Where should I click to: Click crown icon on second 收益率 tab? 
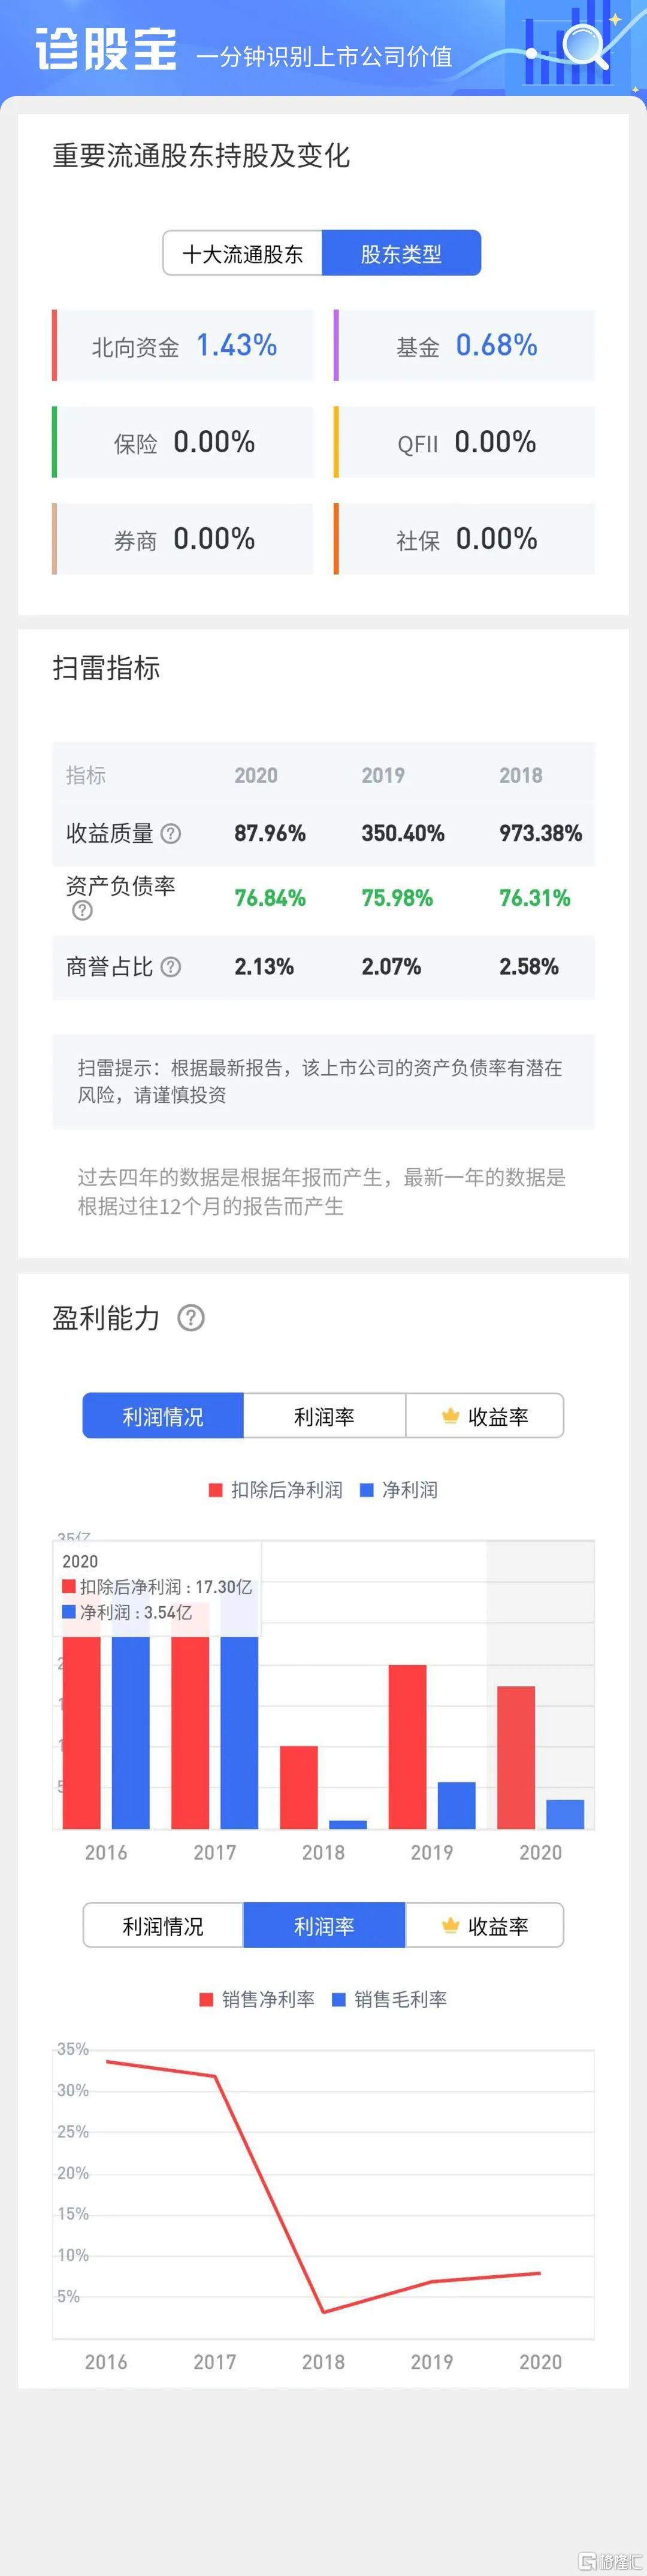click(x=450, y=1925)
